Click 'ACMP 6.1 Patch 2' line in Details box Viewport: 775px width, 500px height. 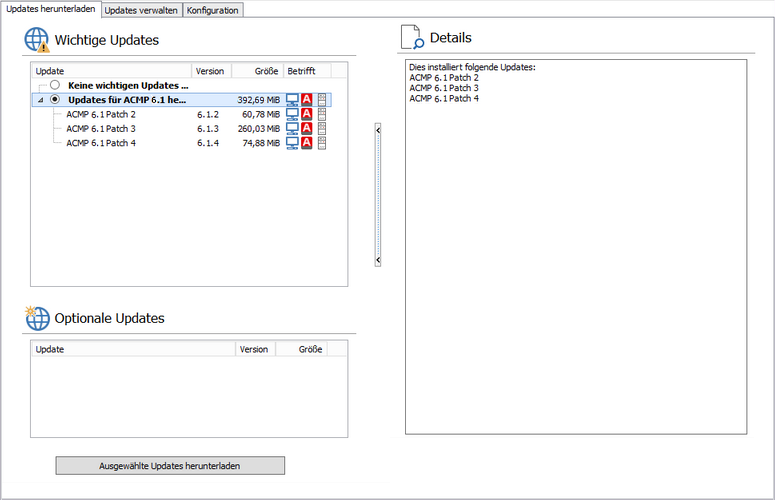point(444,78)
